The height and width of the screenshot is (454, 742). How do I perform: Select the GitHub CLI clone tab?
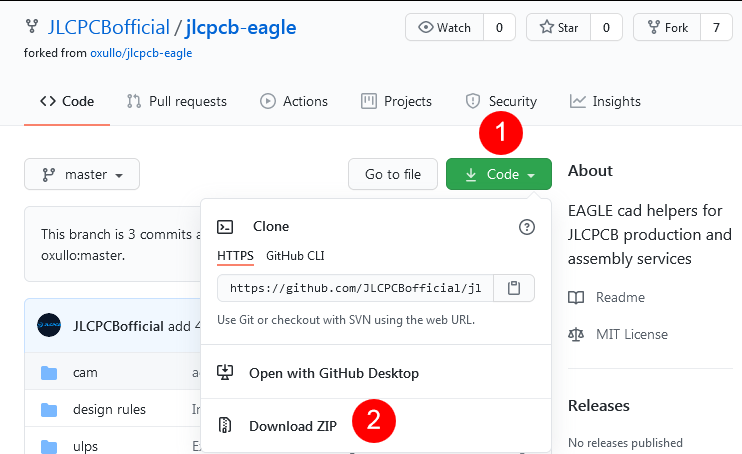(x=295, y=256)
